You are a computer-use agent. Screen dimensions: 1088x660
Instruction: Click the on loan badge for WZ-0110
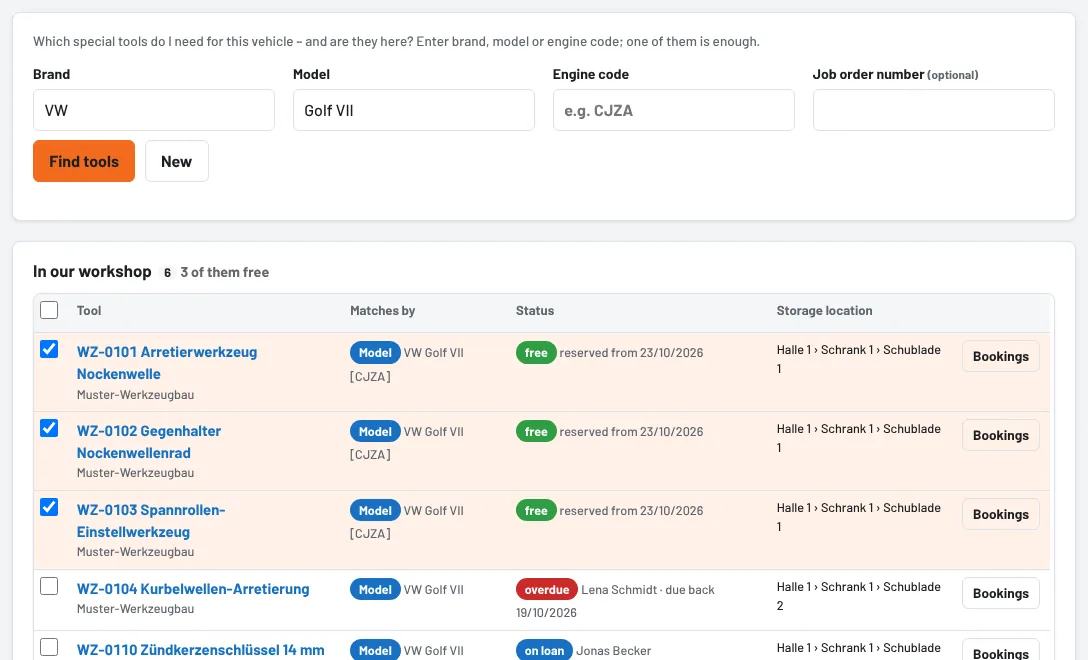pos(544,650)
